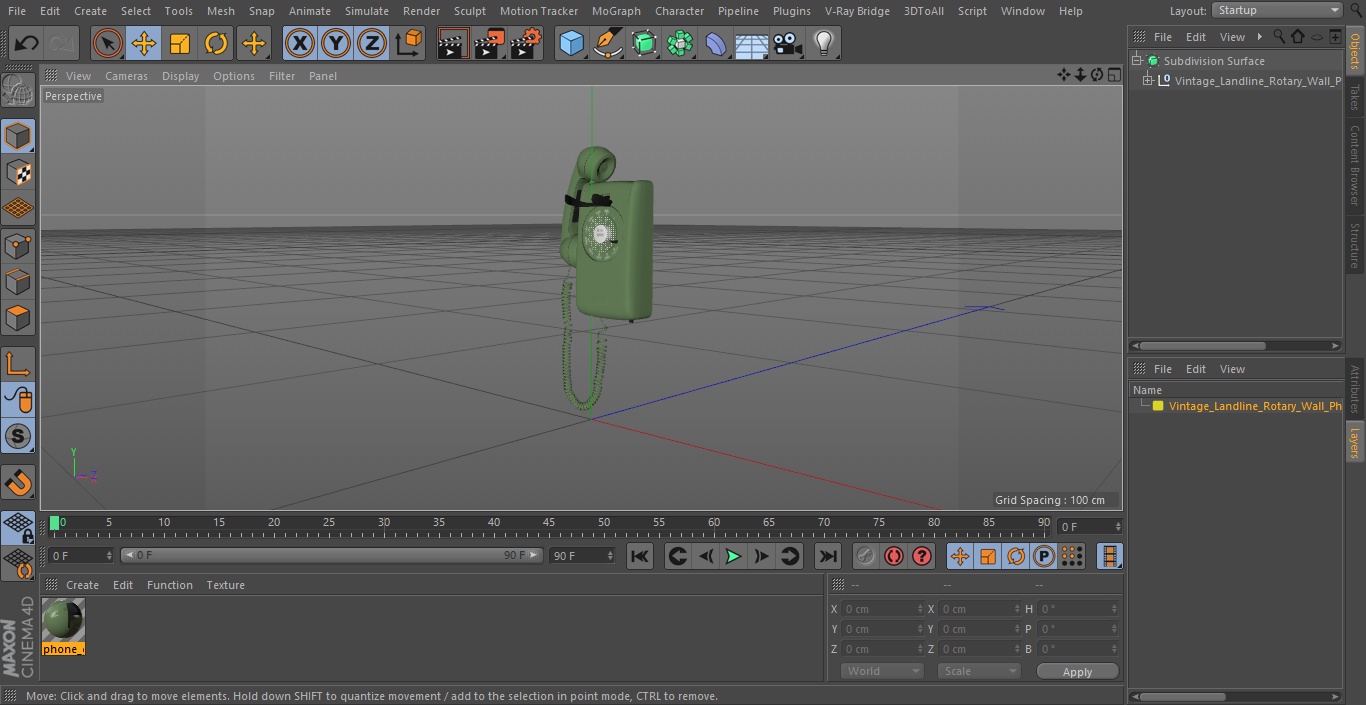Collapse the Subdivision Surface tree item
The width and height of the screenshot is (1366, 705).
click(1136, 61)
